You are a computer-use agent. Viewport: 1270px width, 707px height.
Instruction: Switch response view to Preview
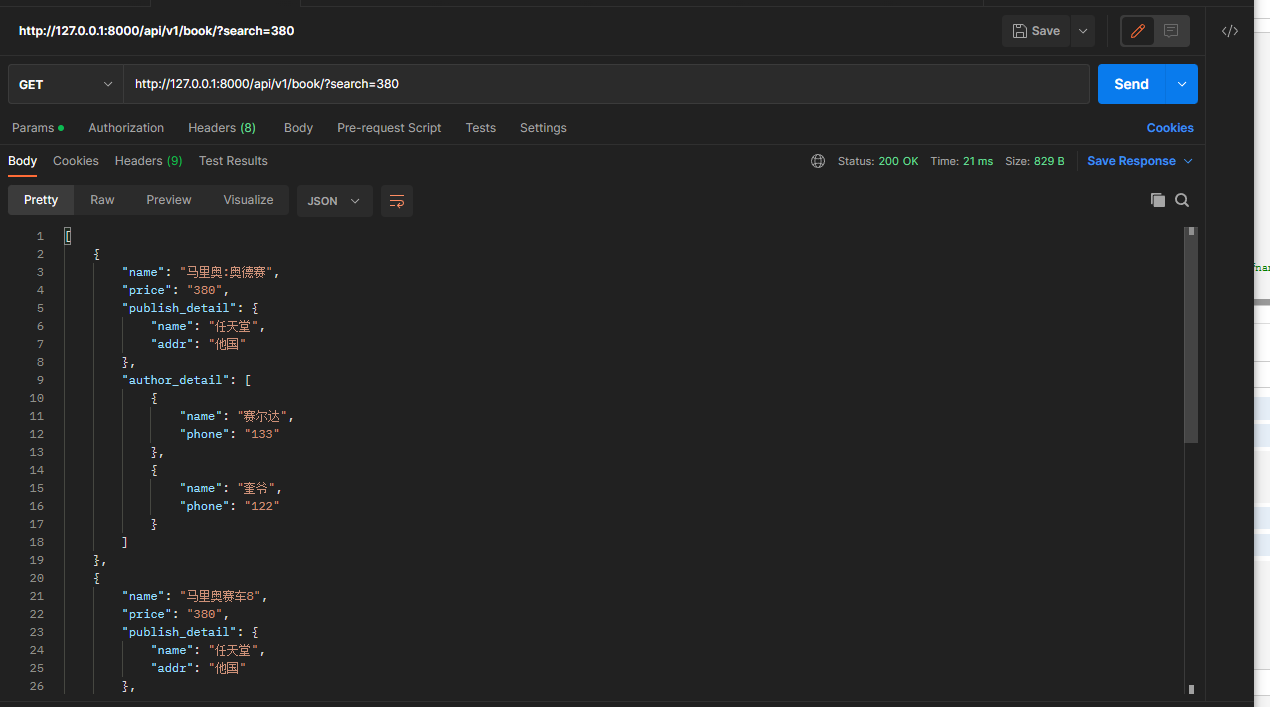click(169, 200)
